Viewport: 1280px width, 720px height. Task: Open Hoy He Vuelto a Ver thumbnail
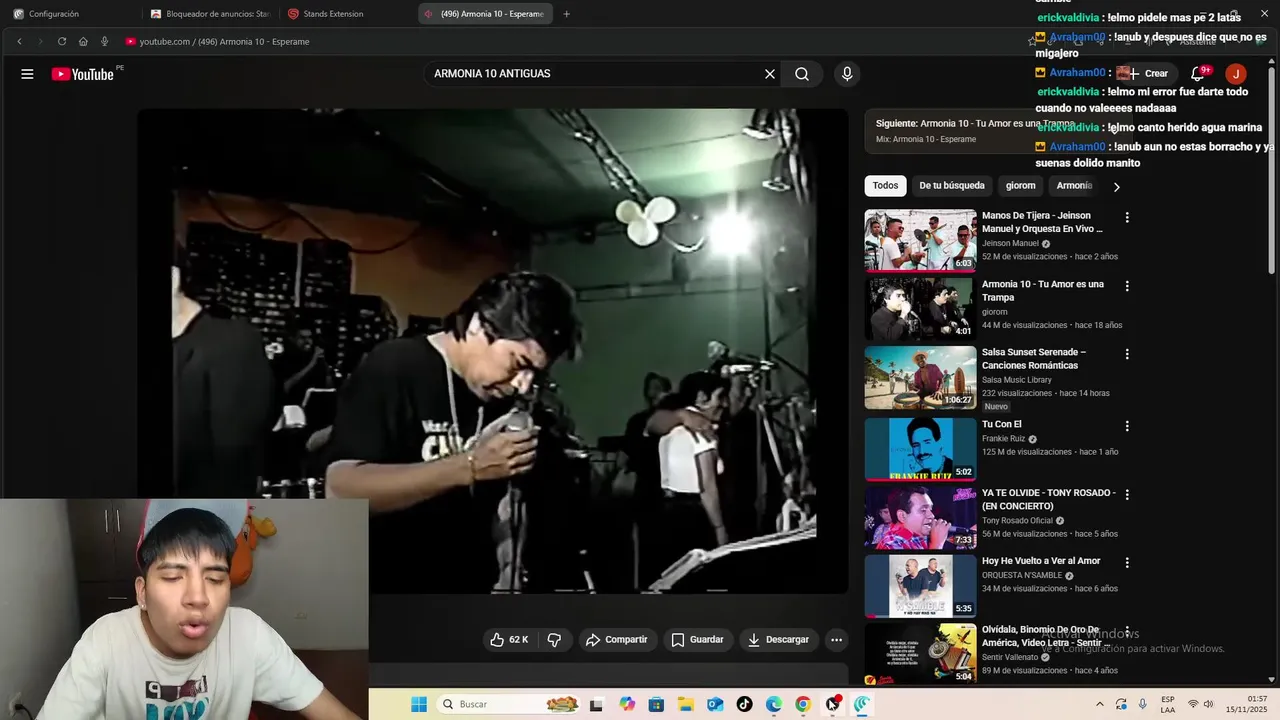tap(920, 586)
